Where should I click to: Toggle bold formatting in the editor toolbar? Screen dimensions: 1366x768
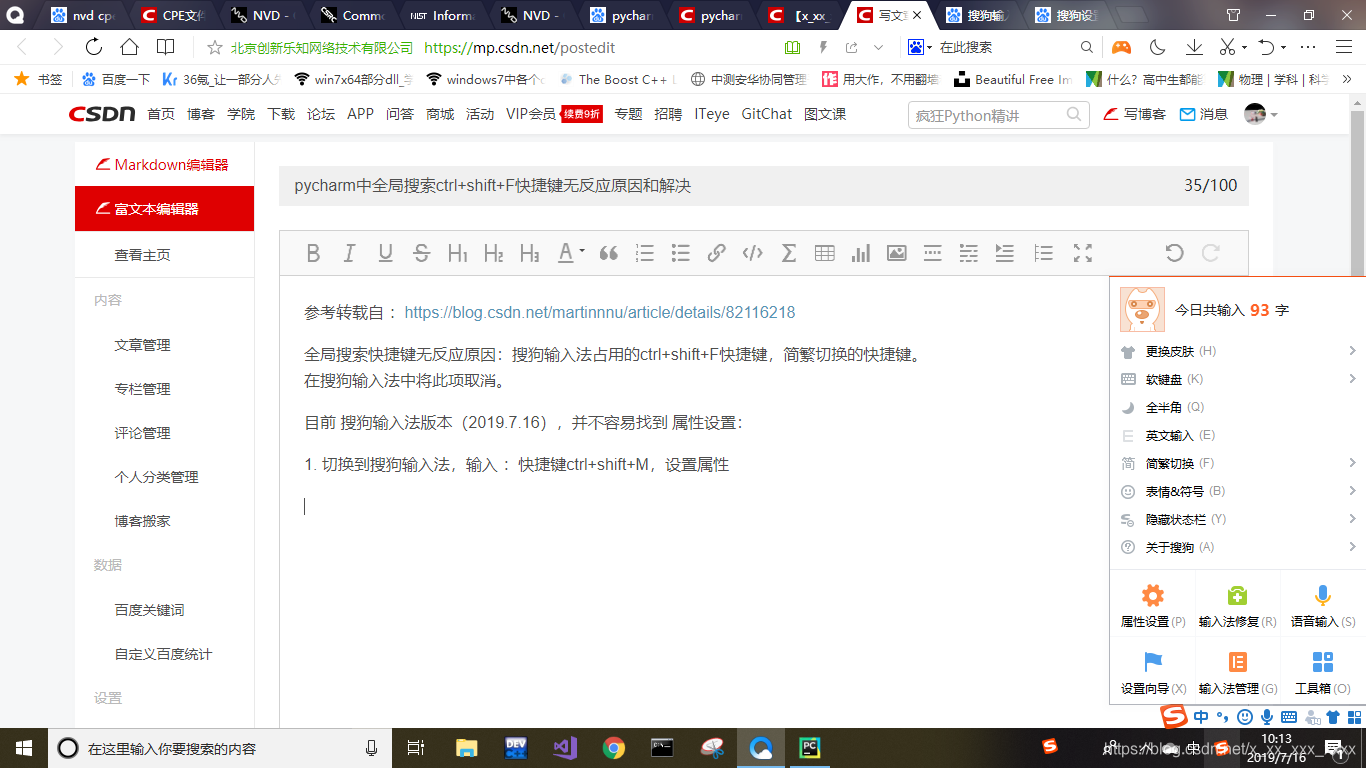[x=313, y=253]
